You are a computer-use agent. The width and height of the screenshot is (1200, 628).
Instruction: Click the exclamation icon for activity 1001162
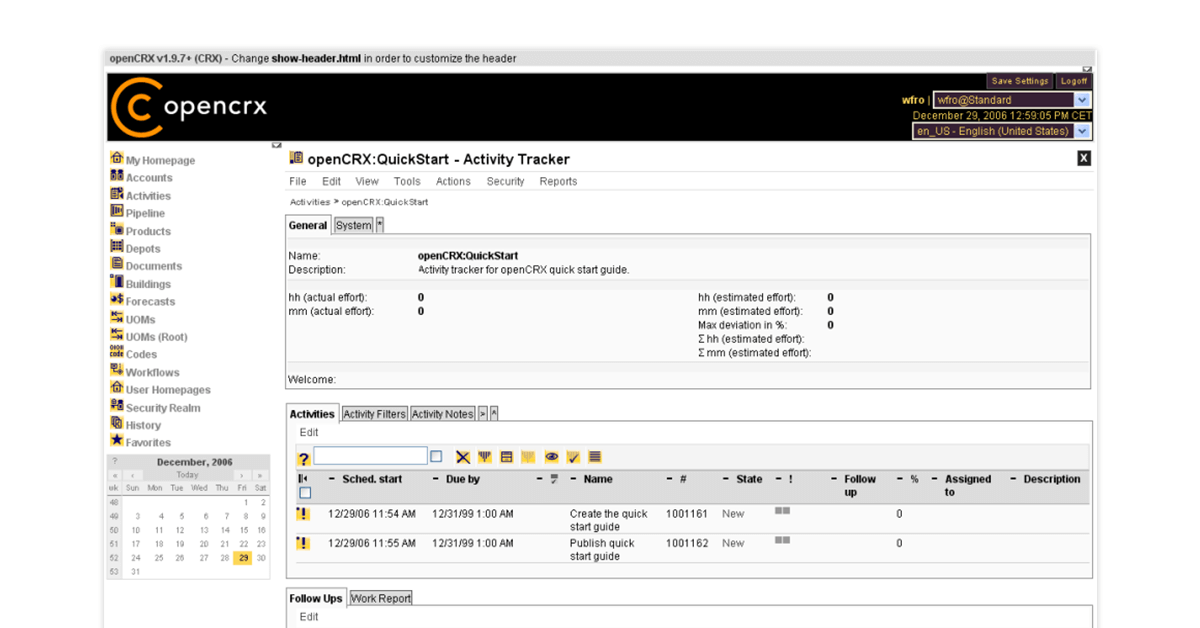pyautogui.click(x=303, y=544)
